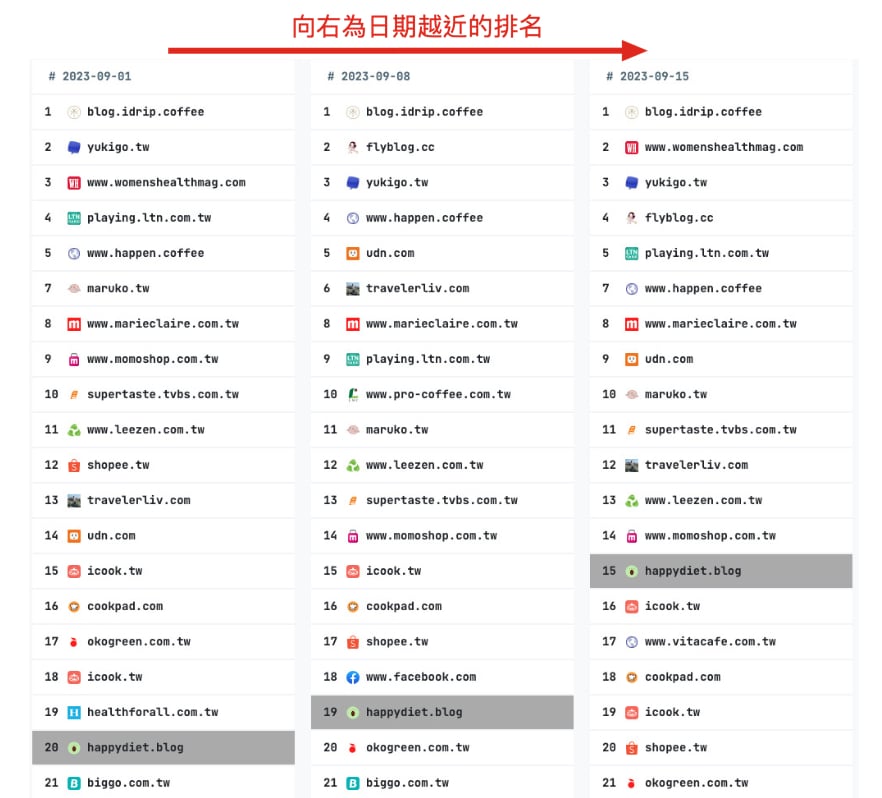Click the www.happen.coffee icon under 2023-09-08
The height and width of the screenshot is (798, 882).
pyautogui.click(x=353, y=218)
